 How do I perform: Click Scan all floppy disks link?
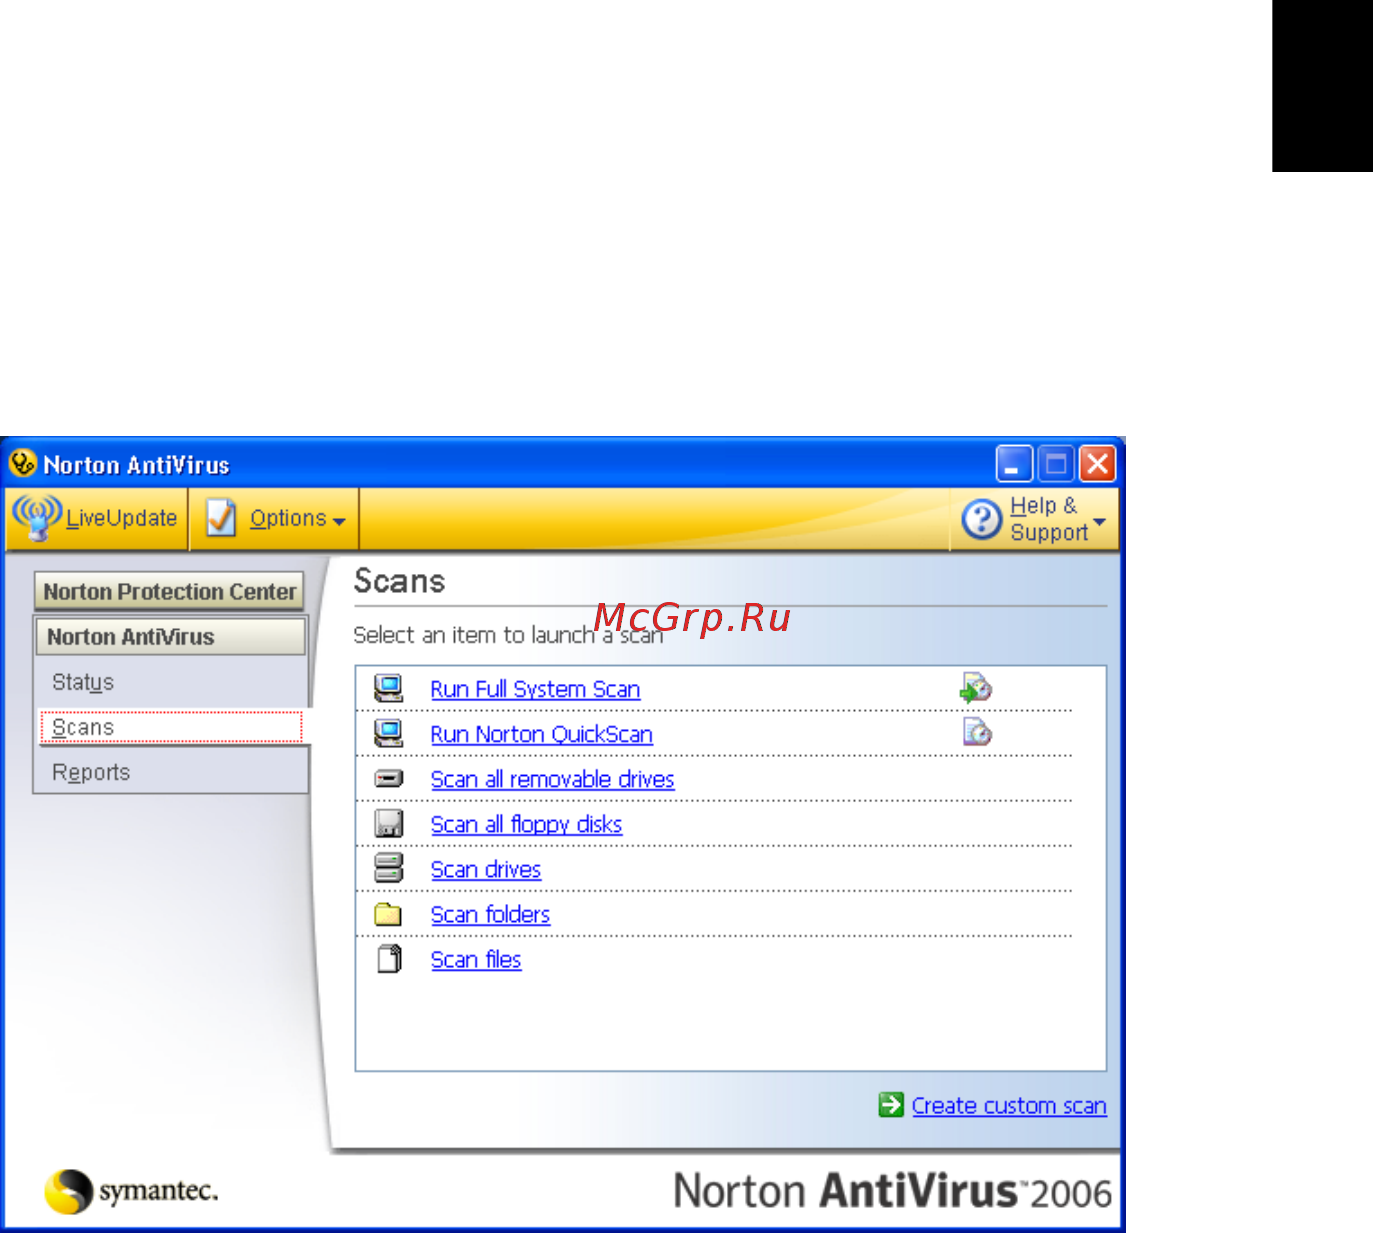(526, 824)
